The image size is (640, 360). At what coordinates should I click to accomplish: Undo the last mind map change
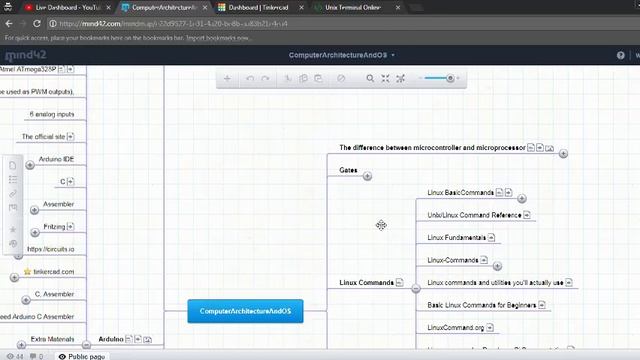(250, 78)
